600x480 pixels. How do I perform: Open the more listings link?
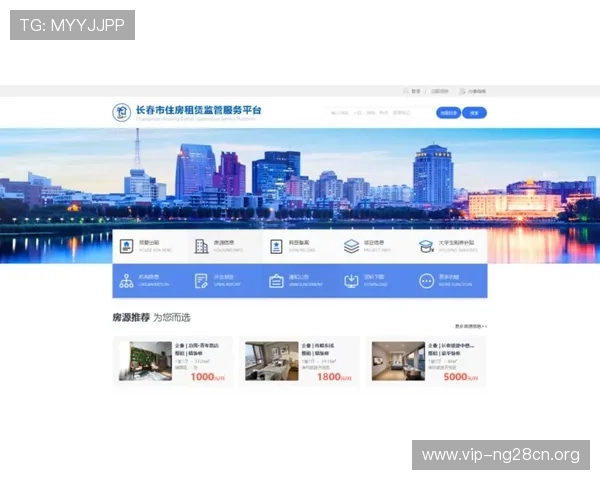(471, 326)
